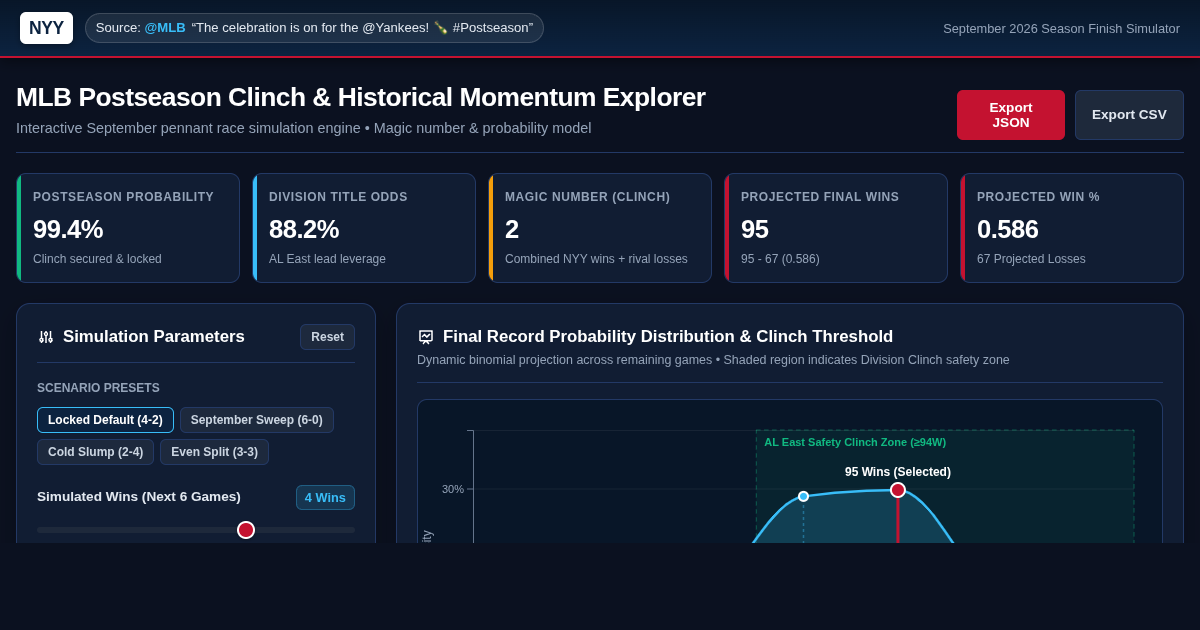1200x630 pixels.
Task: Click 'Combined NYY wins + rival losses' text
Action: (x=596, y=259)
